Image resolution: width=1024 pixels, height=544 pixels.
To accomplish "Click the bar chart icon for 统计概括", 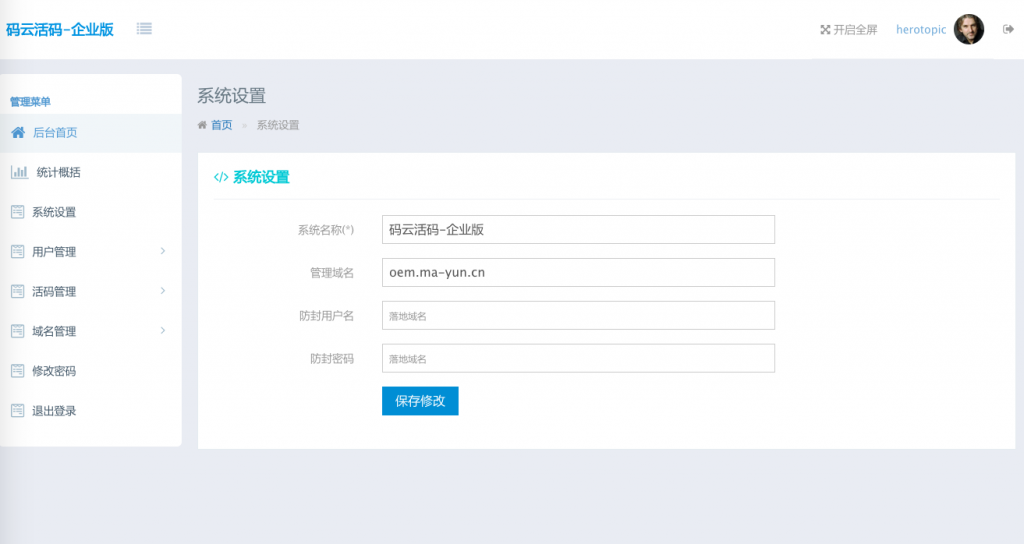I will coord(19,172).
